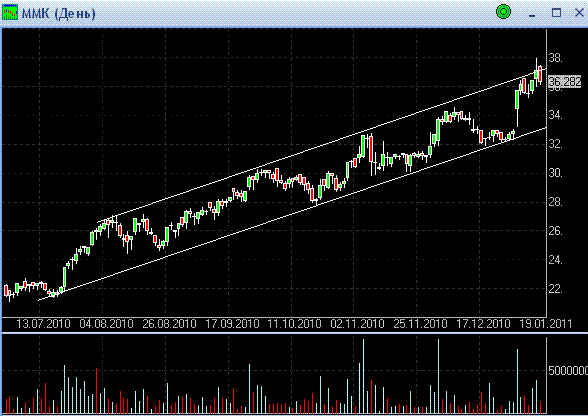Click the 38 price axis label
Screen dimensions: 588x416
555,58
